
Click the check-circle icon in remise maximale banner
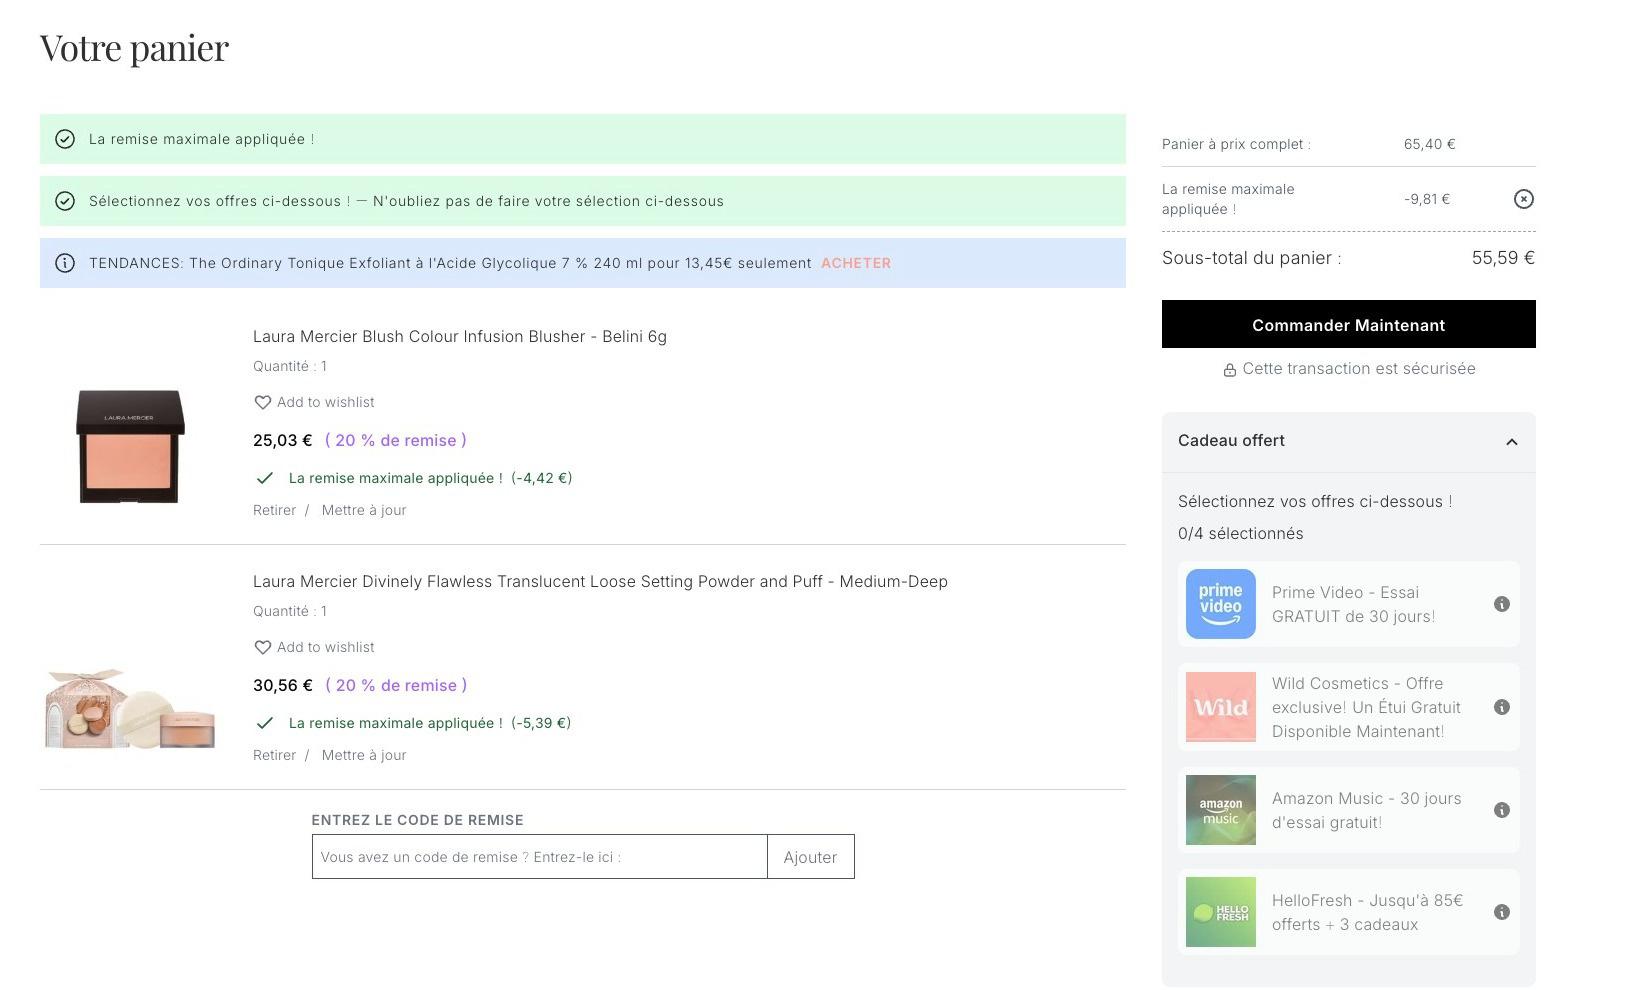[65, 139]
